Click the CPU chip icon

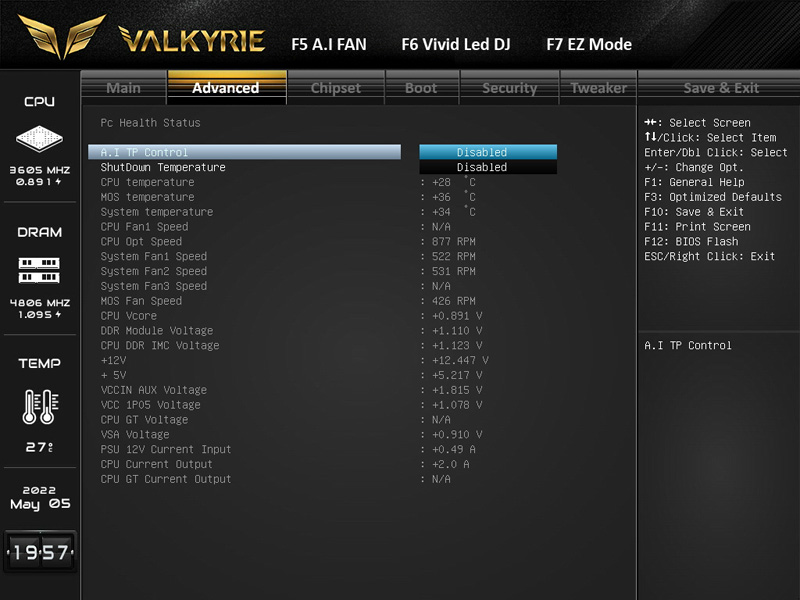(x=39, y=138)
